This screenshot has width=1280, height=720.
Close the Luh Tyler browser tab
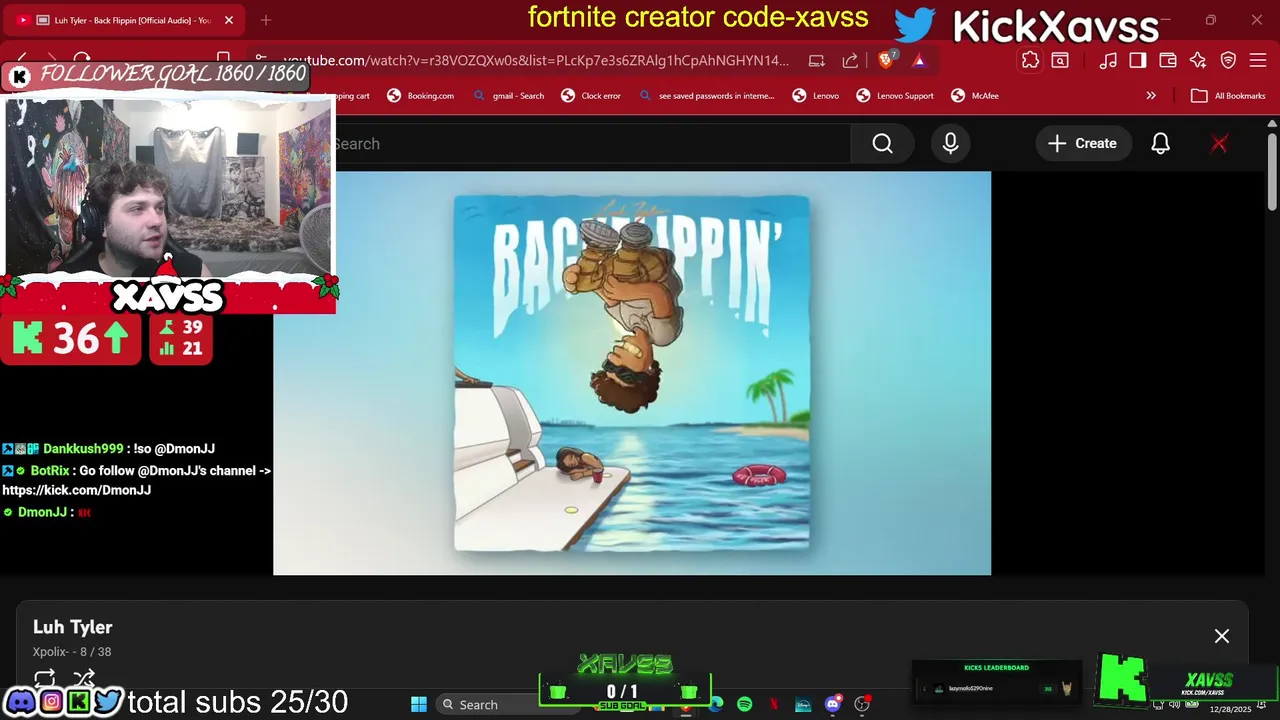(228, 20)
